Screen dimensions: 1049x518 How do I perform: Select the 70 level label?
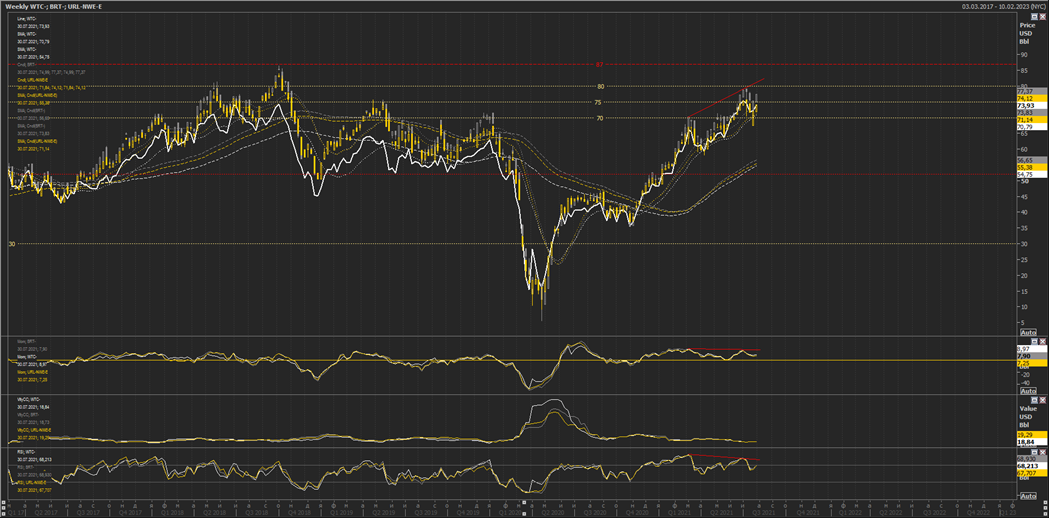[x=600, y=118]
